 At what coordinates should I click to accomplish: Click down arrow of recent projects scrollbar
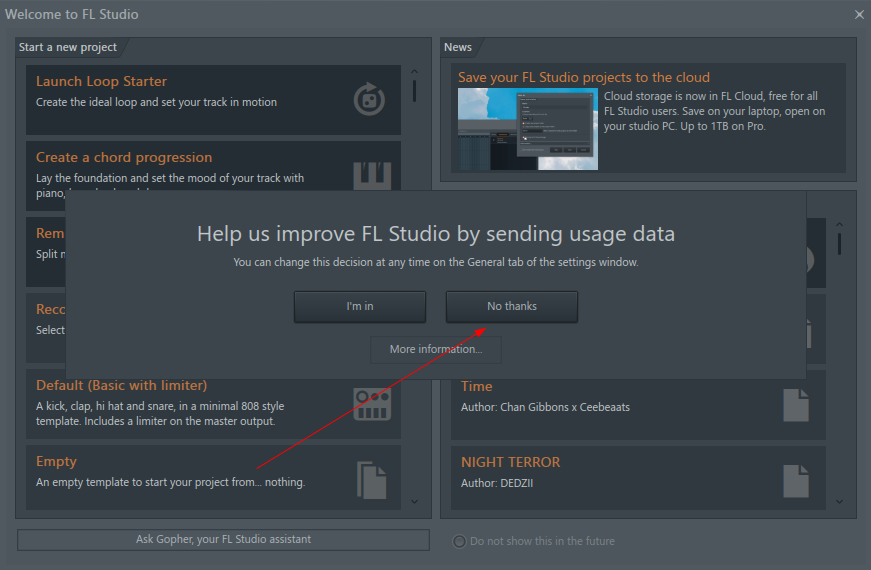pyautogui.click(x=839, y=501)
